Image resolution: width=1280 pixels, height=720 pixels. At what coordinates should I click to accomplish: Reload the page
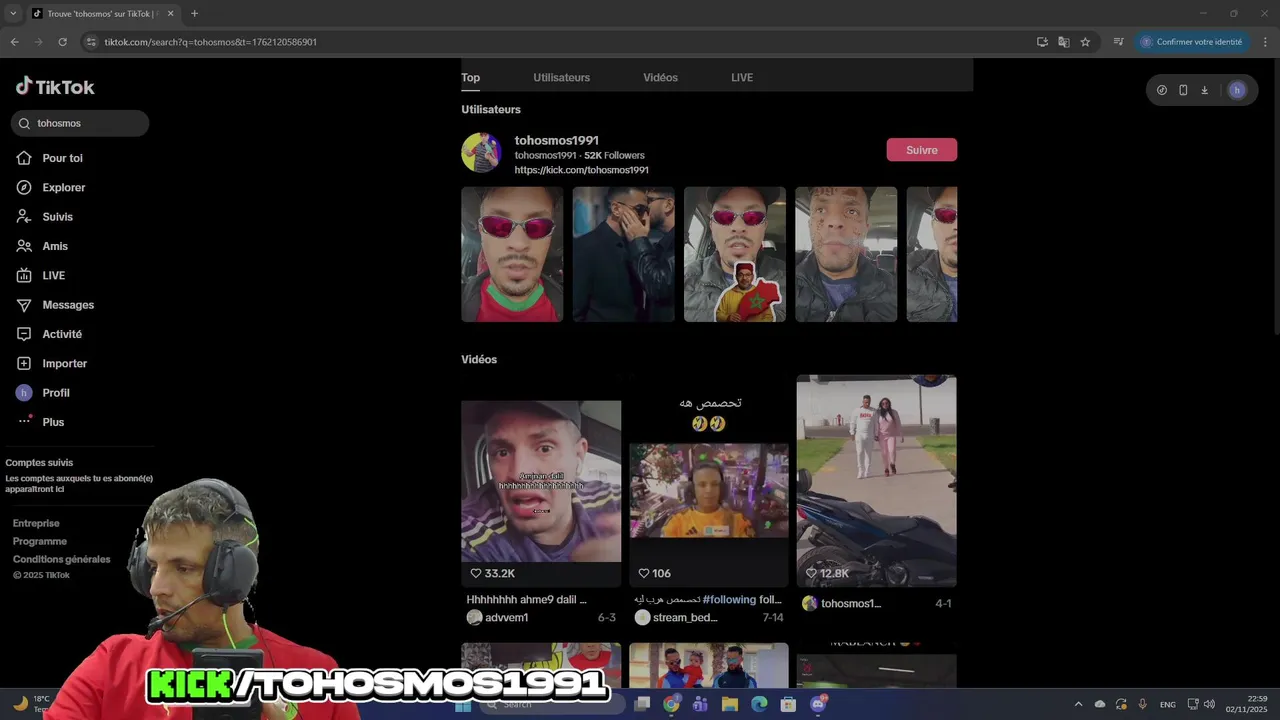62,42
